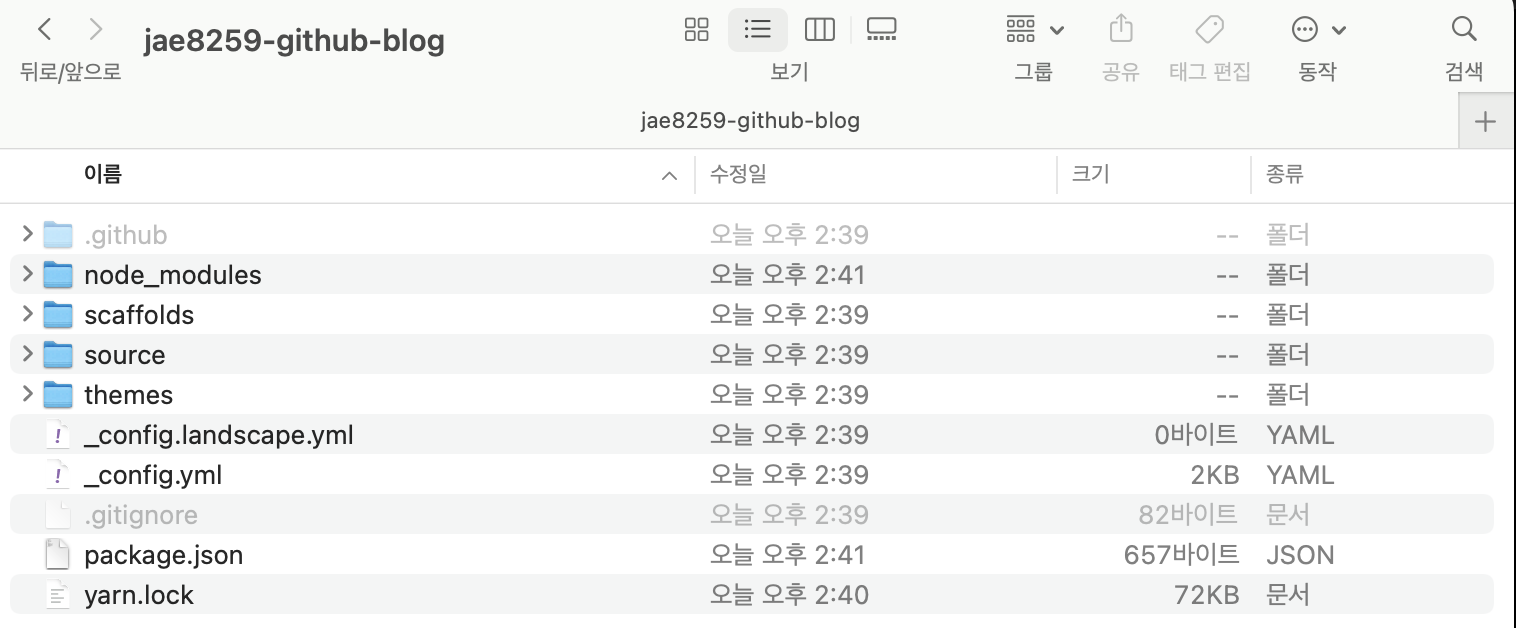Select the jae8259-github-blog tab
The height and width of the screenshot is (628, 1516).
pyautogui.click(x=750, y=121)
